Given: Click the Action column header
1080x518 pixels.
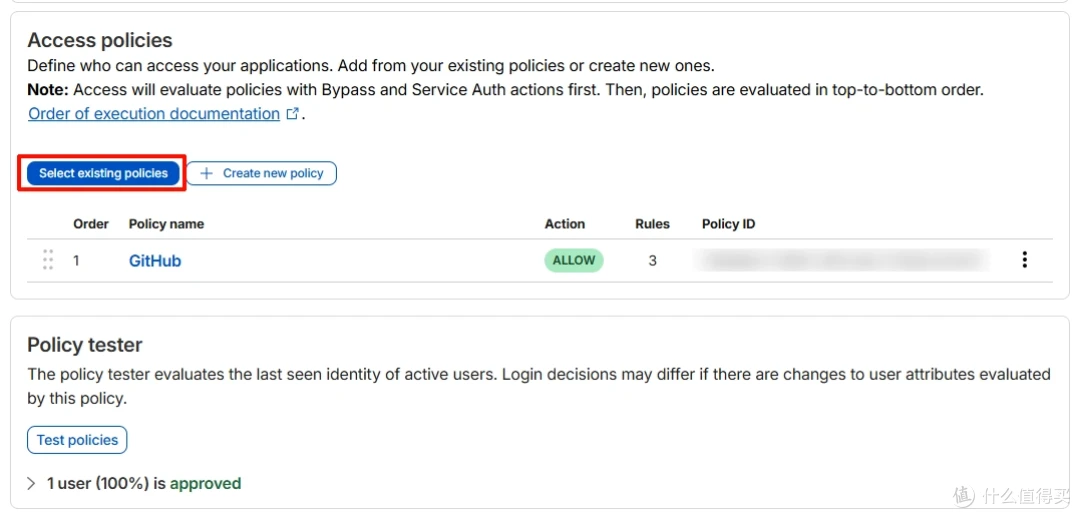Looking at the screenshot, I should tap(565, 224).
